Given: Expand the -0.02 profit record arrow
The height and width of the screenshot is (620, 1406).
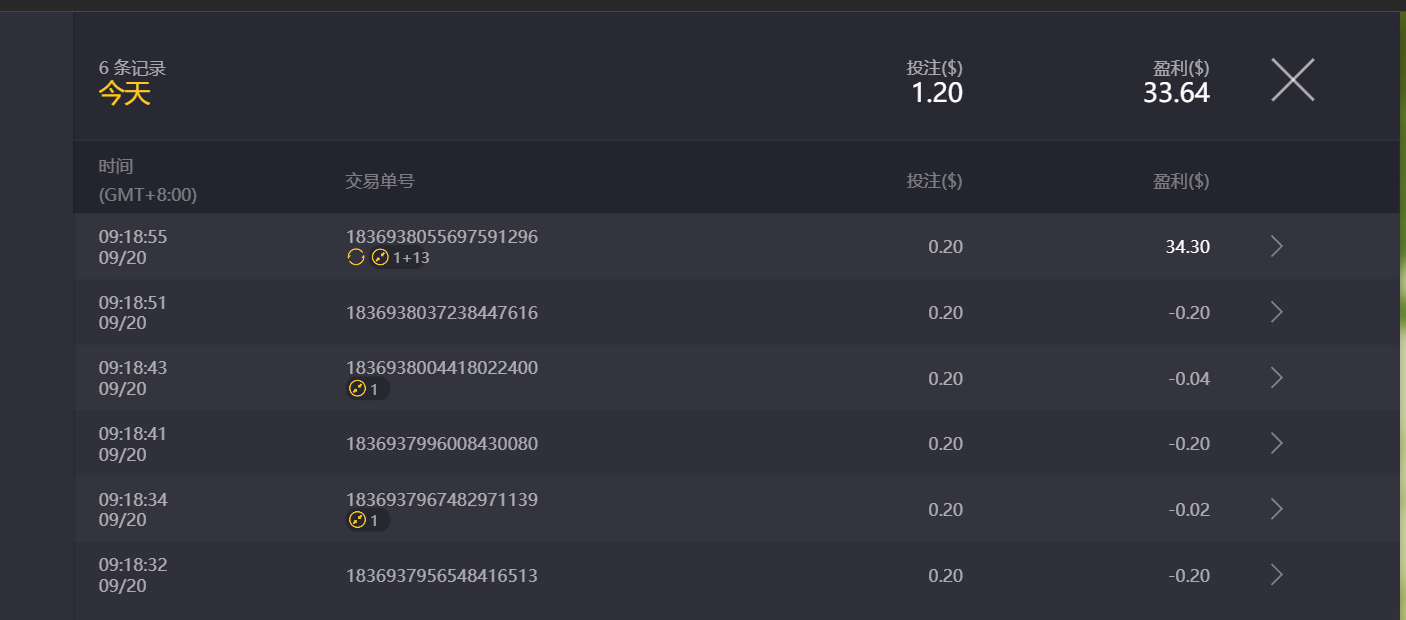Looking at the screenshot, I should [1276, 509].
